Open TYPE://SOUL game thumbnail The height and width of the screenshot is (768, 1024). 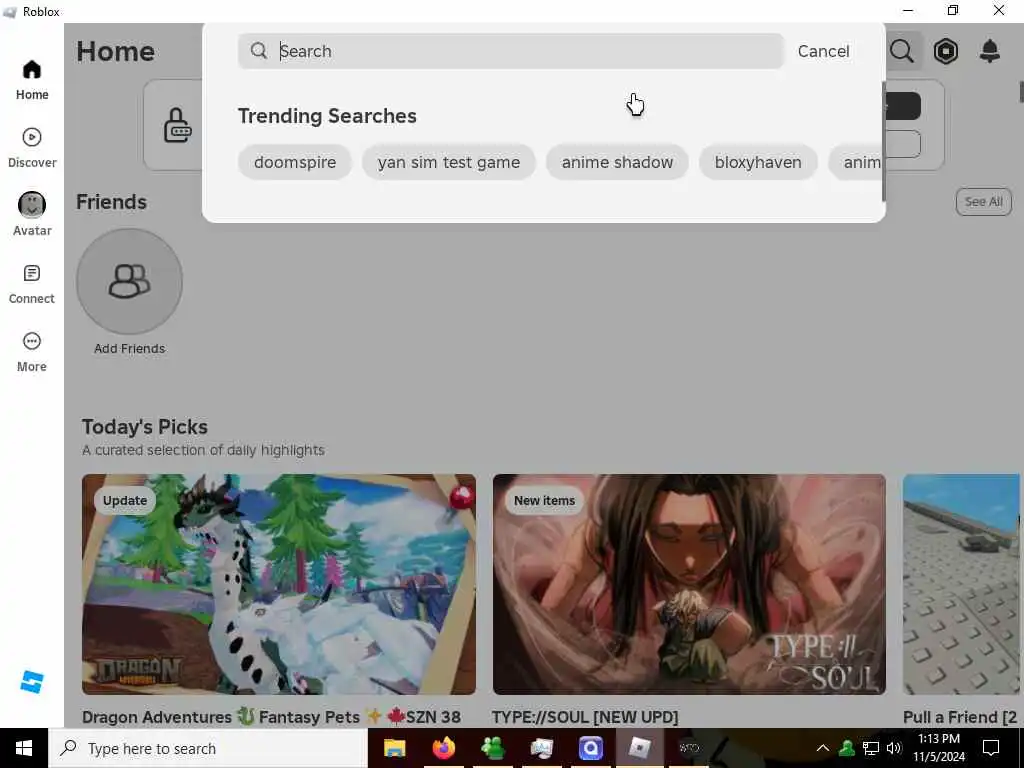point(689,584)
